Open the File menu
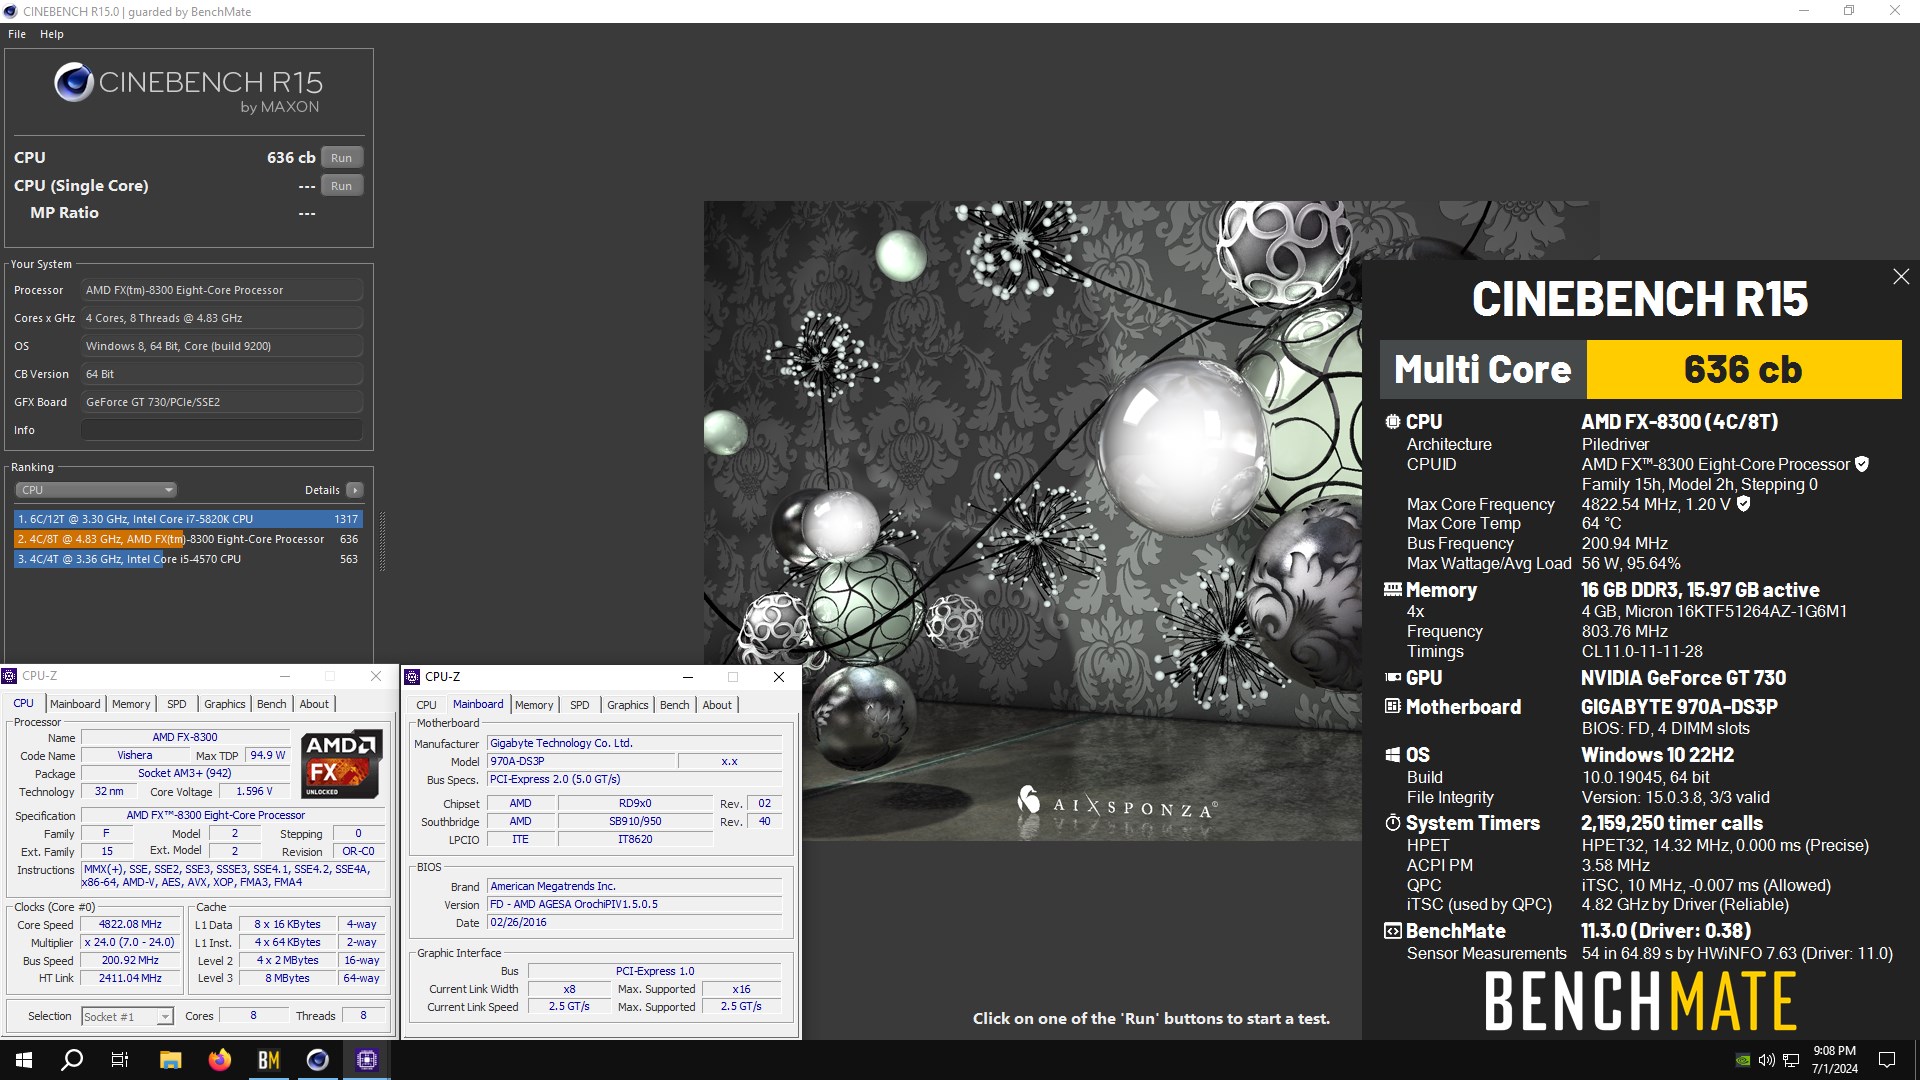This screenshot has width=1920, height=1080. pyautogui.click(x=17, y=34)
